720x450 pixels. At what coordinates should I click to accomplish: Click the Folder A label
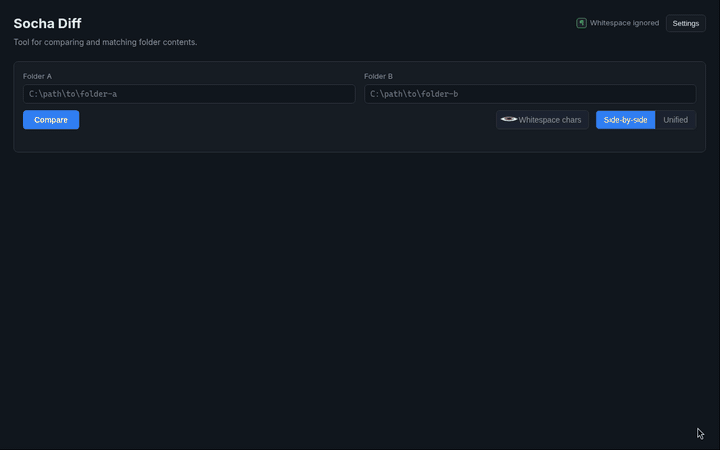point(37,76)
